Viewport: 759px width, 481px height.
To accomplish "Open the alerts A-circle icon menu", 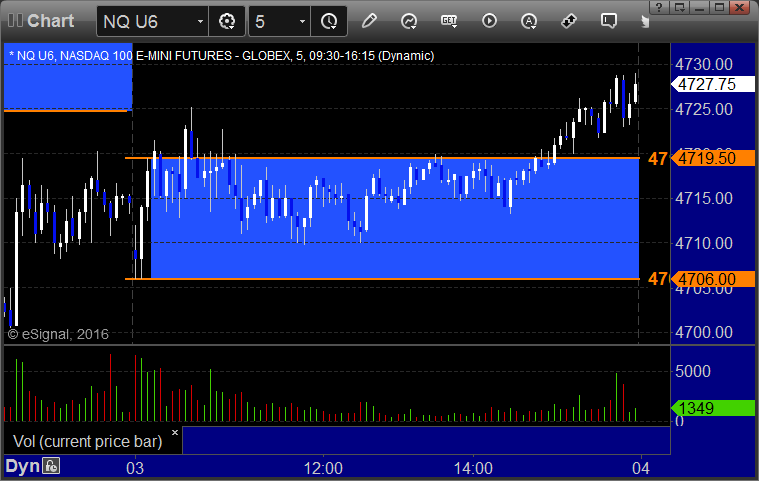I will tap(529, 21).
